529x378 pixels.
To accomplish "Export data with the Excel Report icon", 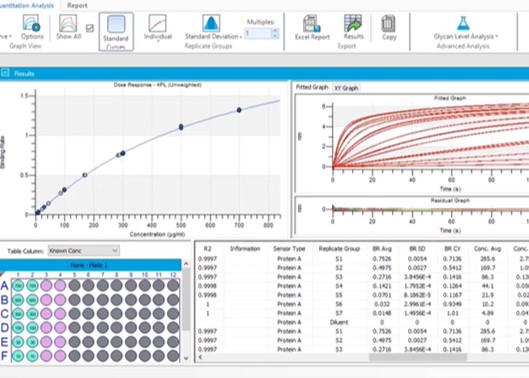I will (312, 23).
